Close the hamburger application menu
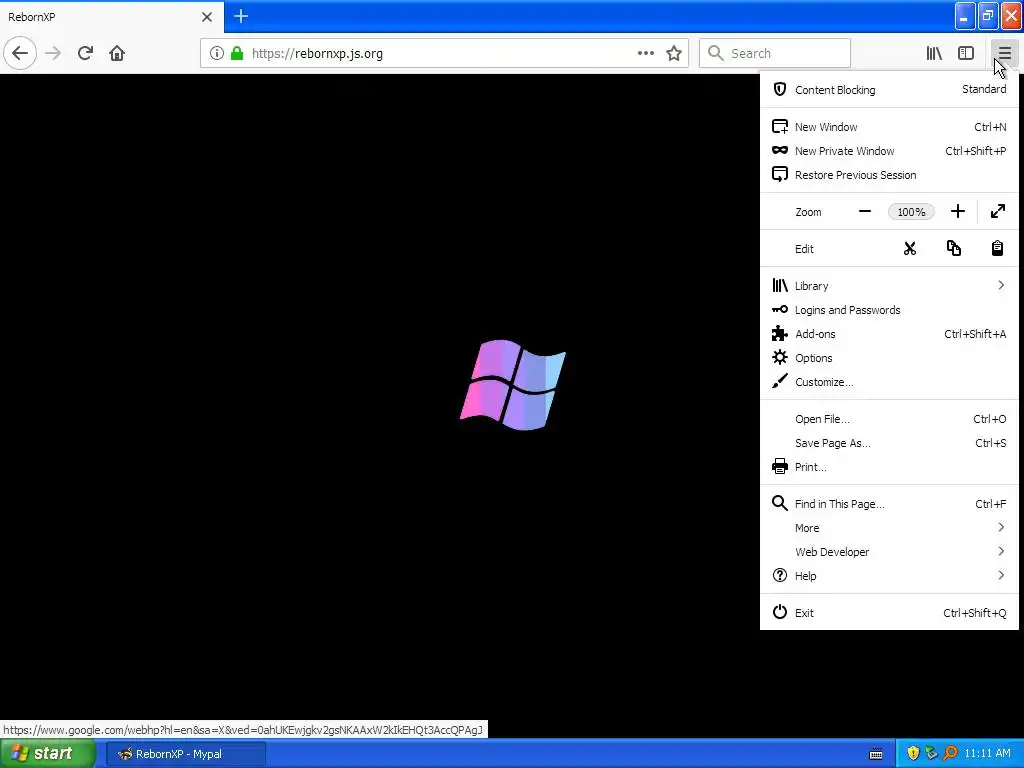 [1004, 54]
